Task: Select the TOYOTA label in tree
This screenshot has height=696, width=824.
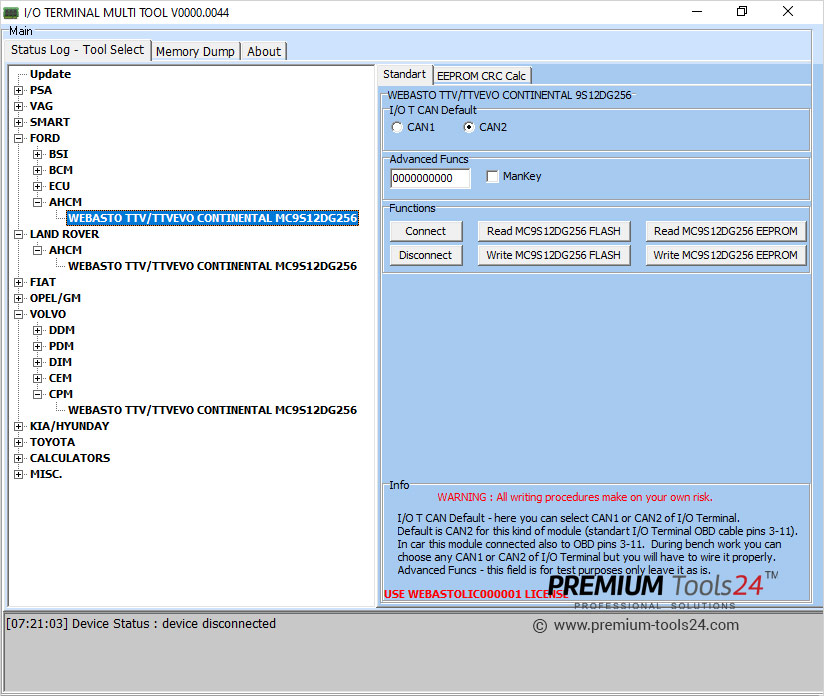Action: 52,443
